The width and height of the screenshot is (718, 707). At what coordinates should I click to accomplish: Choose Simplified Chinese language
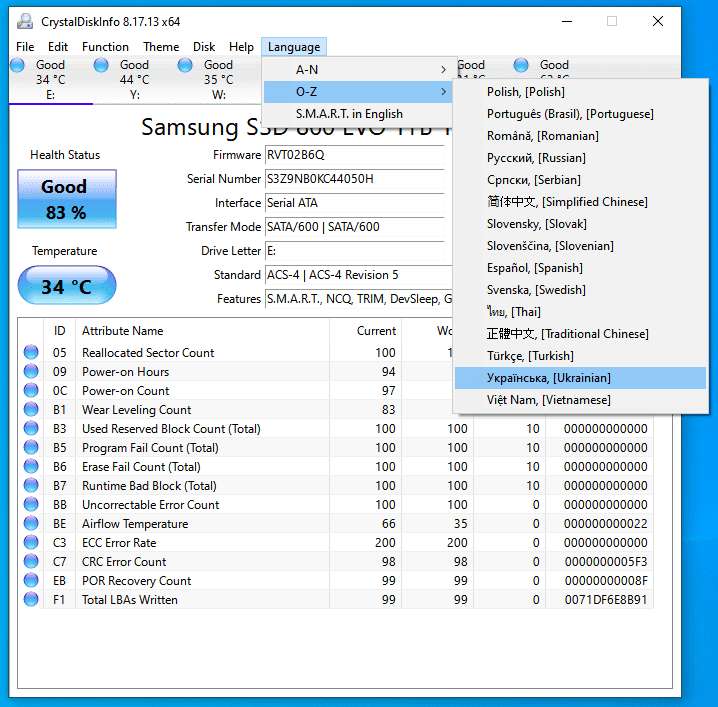click(580, 201)
